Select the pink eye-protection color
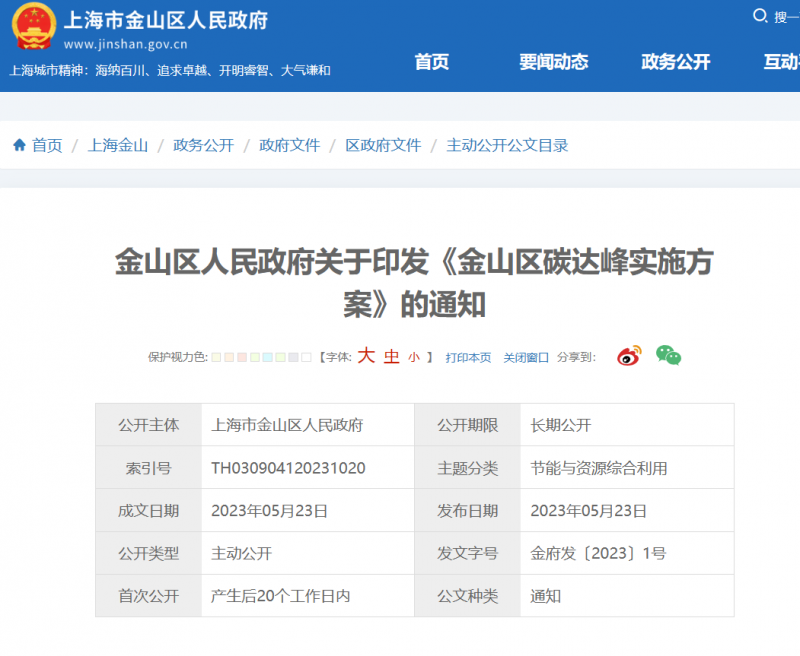This screenshot has height=656, width=800. pos(242,357)
